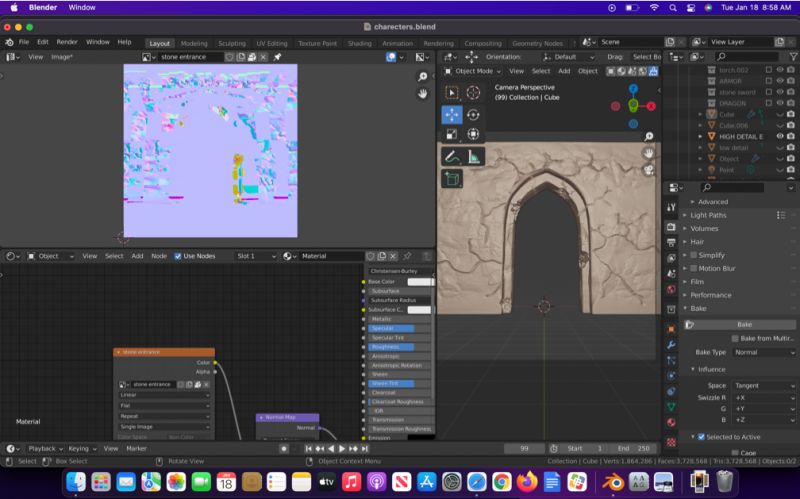Toggle the Use Nodes checkbox

tap(178, 256)
